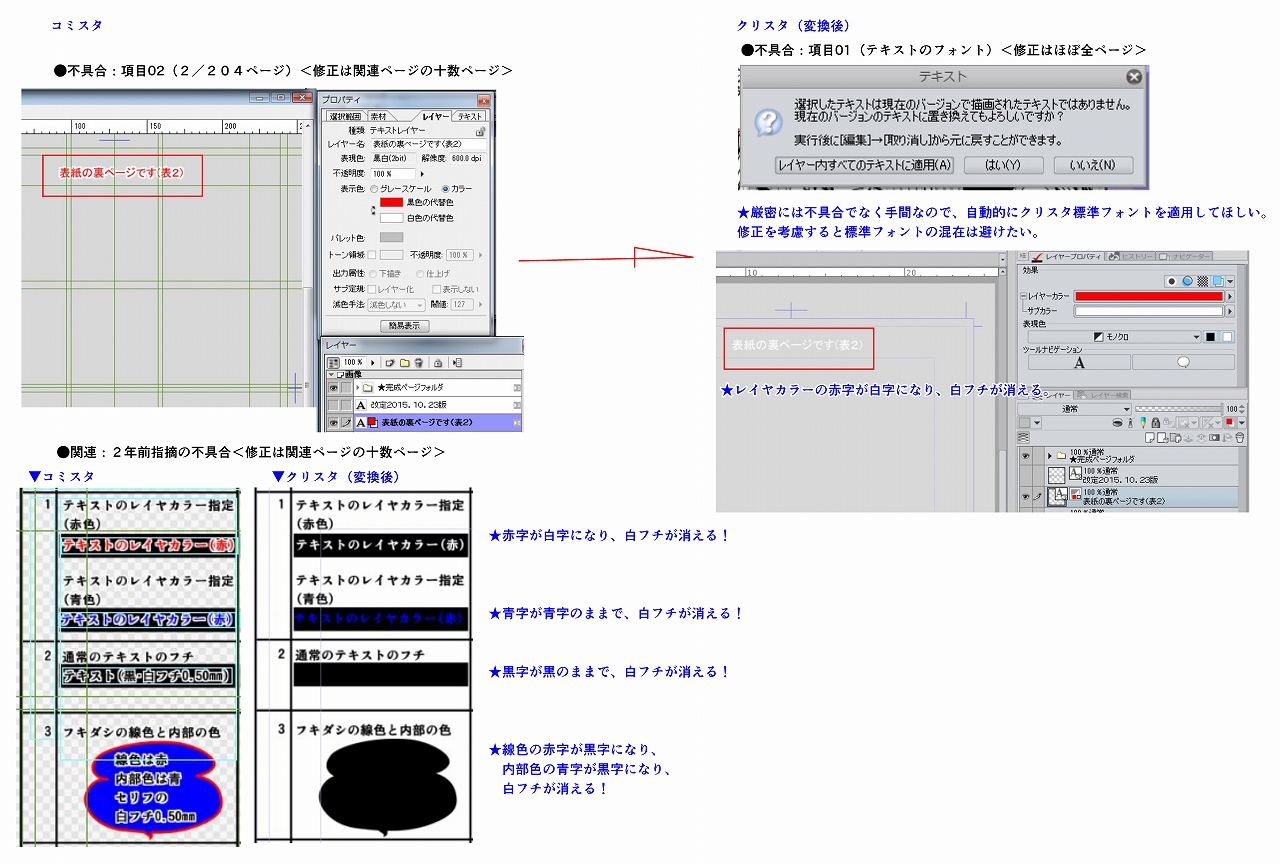Click the tone checker effect icon

[x=1203, y=282]
